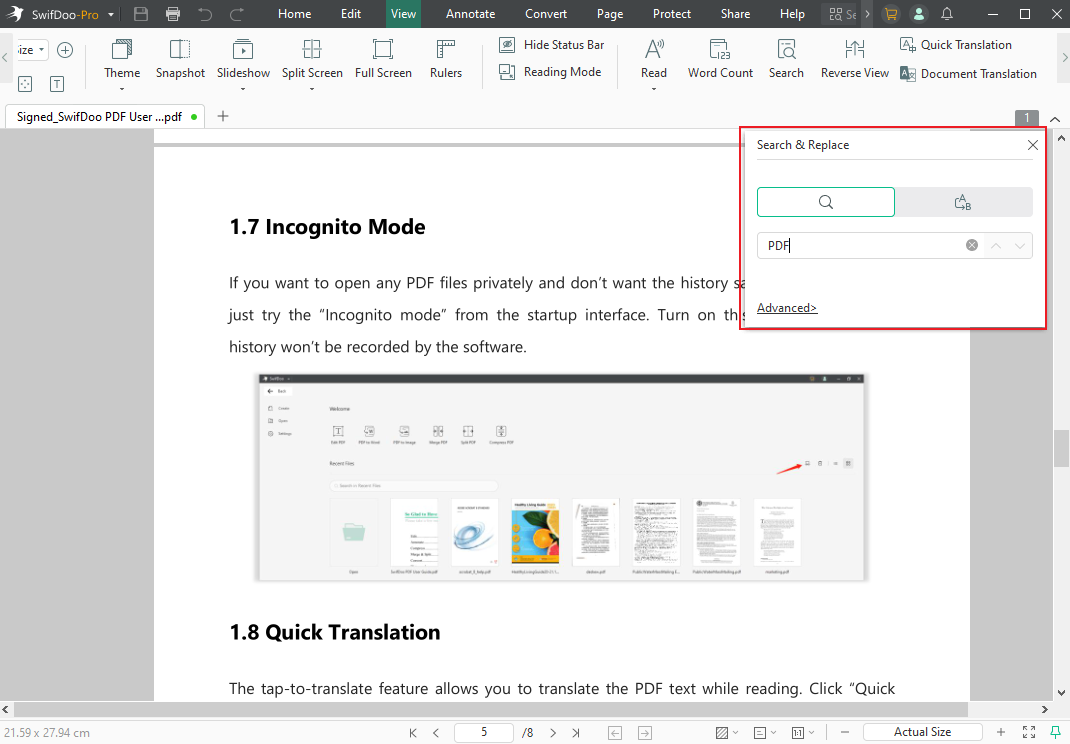Click the Reverse View icon
The width and height of the screenshot is (1070, 744).
(x=854, y=50)
